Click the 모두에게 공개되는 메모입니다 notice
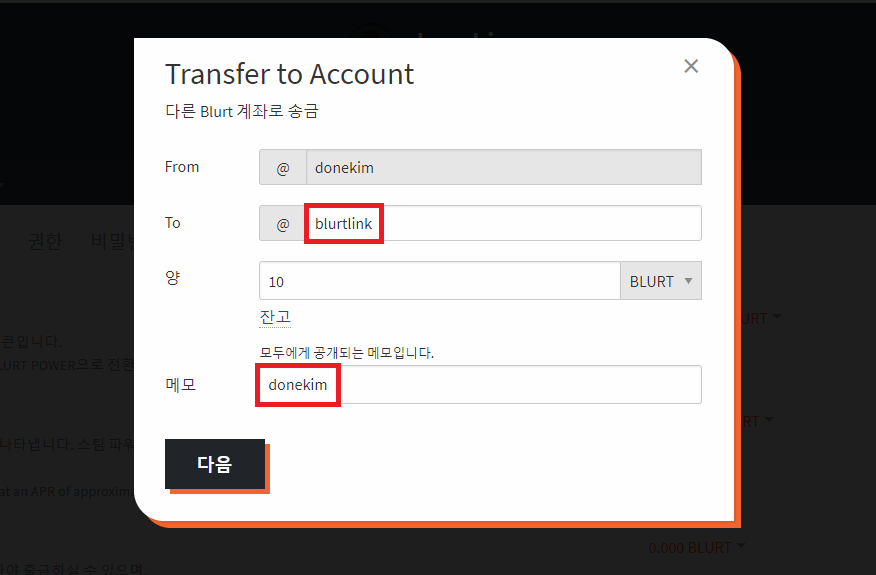This screenshot has height=575, width=876. [x=346, y=353]
